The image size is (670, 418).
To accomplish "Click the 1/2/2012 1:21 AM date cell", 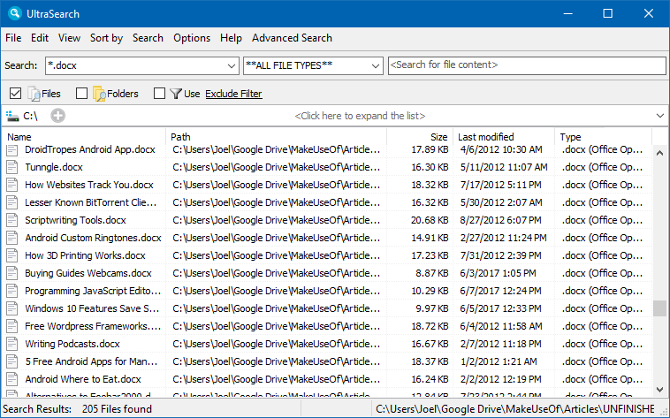I will click(x=498, y=362).
